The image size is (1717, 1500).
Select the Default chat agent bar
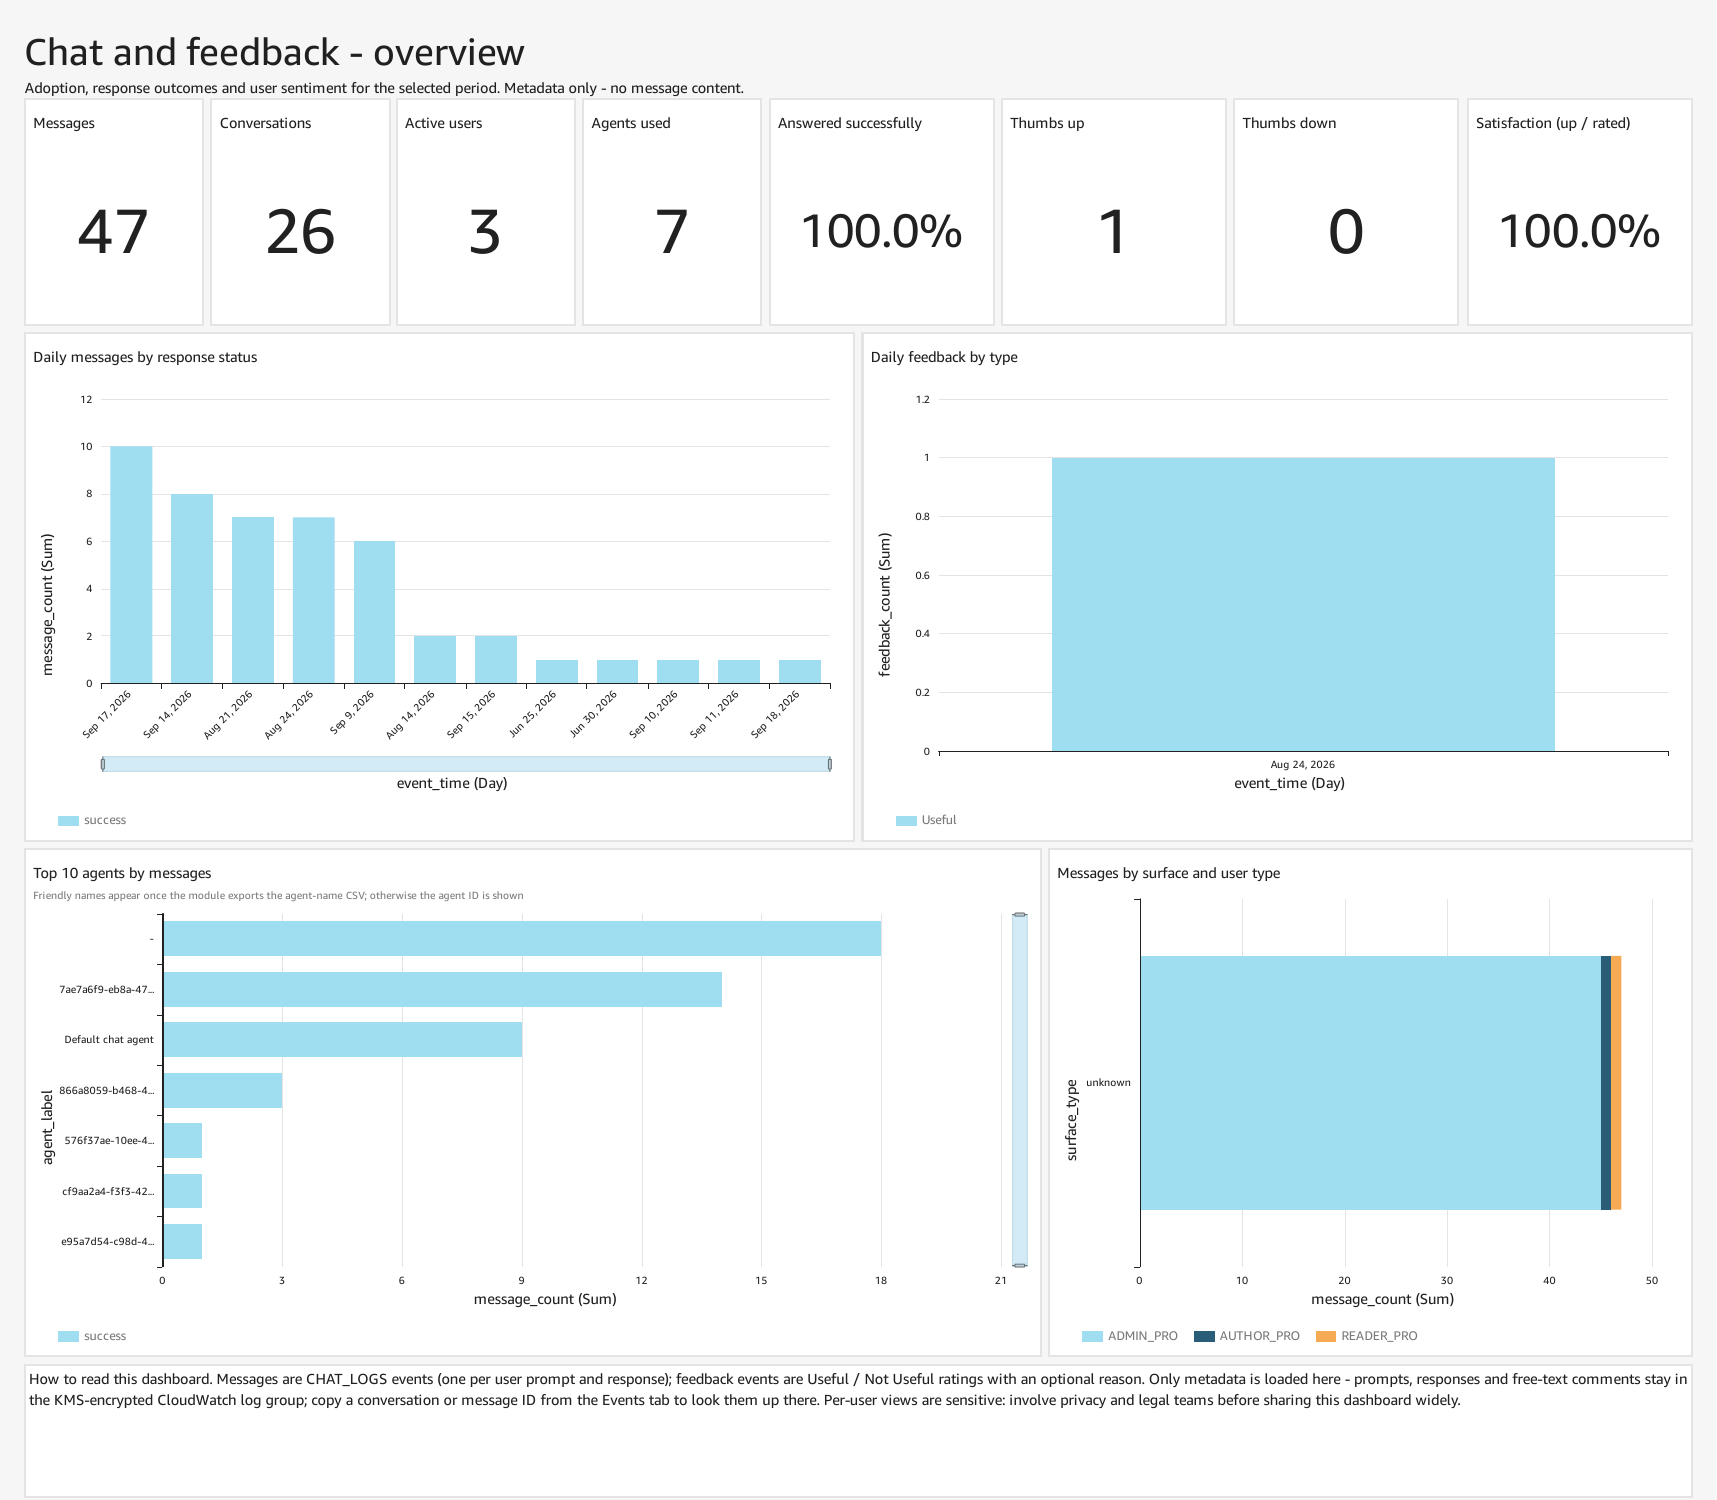point(342,1039)
